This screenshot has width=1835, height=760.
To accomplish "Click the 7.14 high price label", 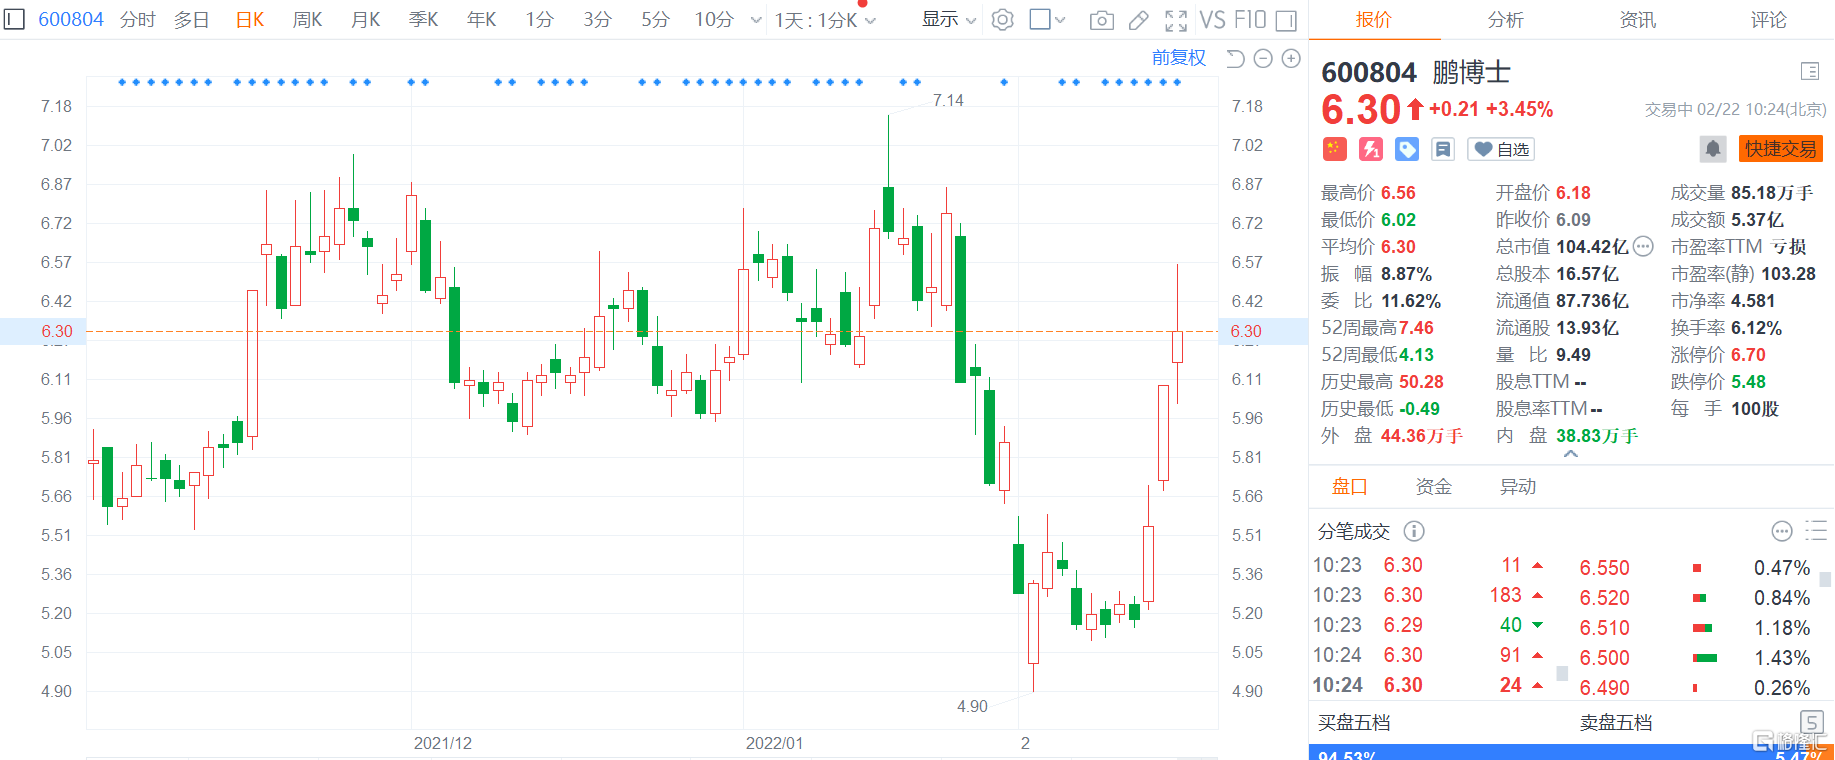I will click(x=948, y=100).
